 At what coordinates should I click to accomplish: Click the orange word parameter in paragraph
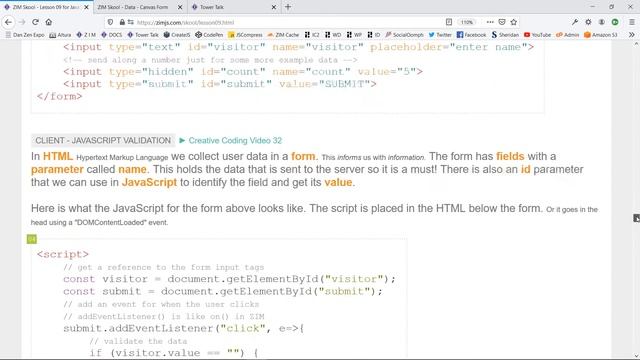coord(57,169)
